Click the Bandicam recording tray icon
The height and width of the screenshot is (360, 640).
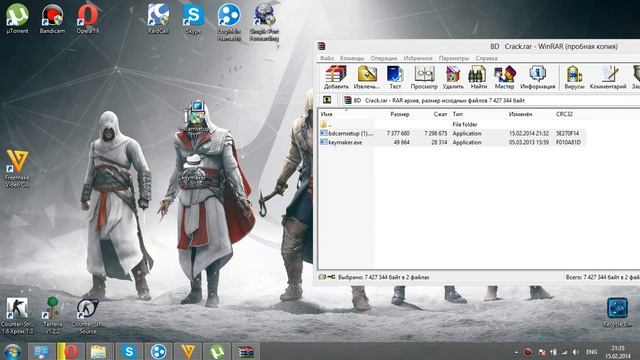528,352
